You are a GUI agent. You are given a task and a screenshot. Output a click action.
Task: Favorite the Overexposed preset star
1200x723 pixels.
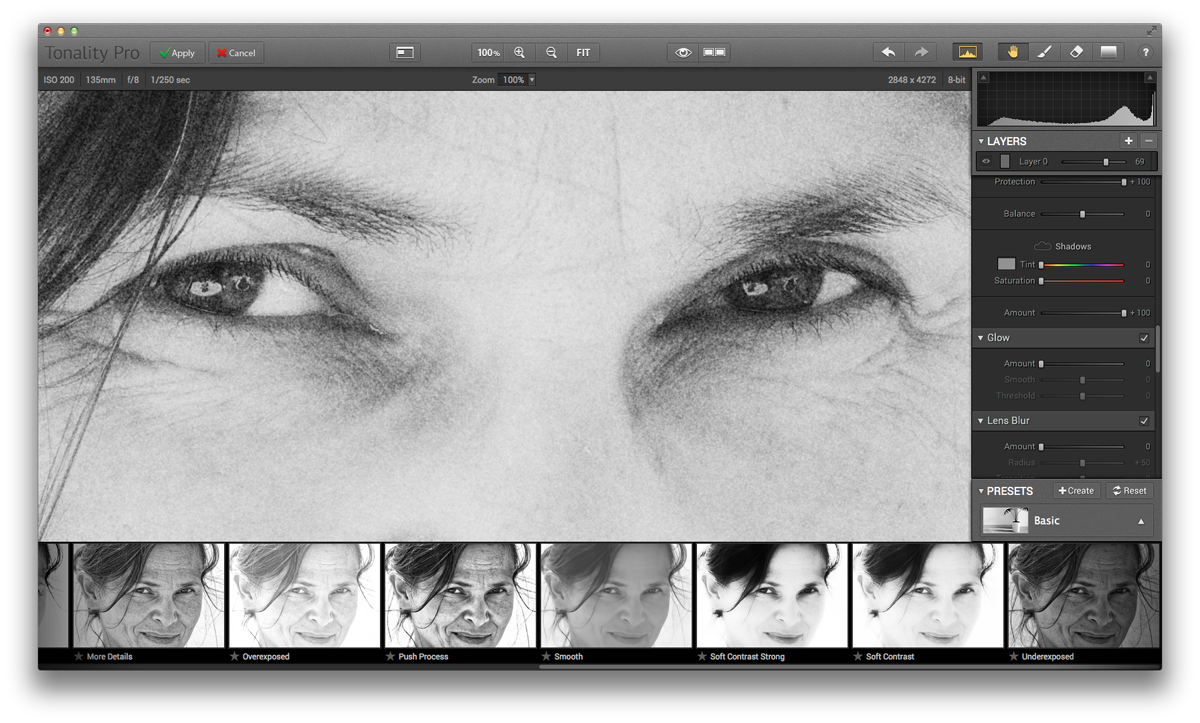[x=235, y=657]
